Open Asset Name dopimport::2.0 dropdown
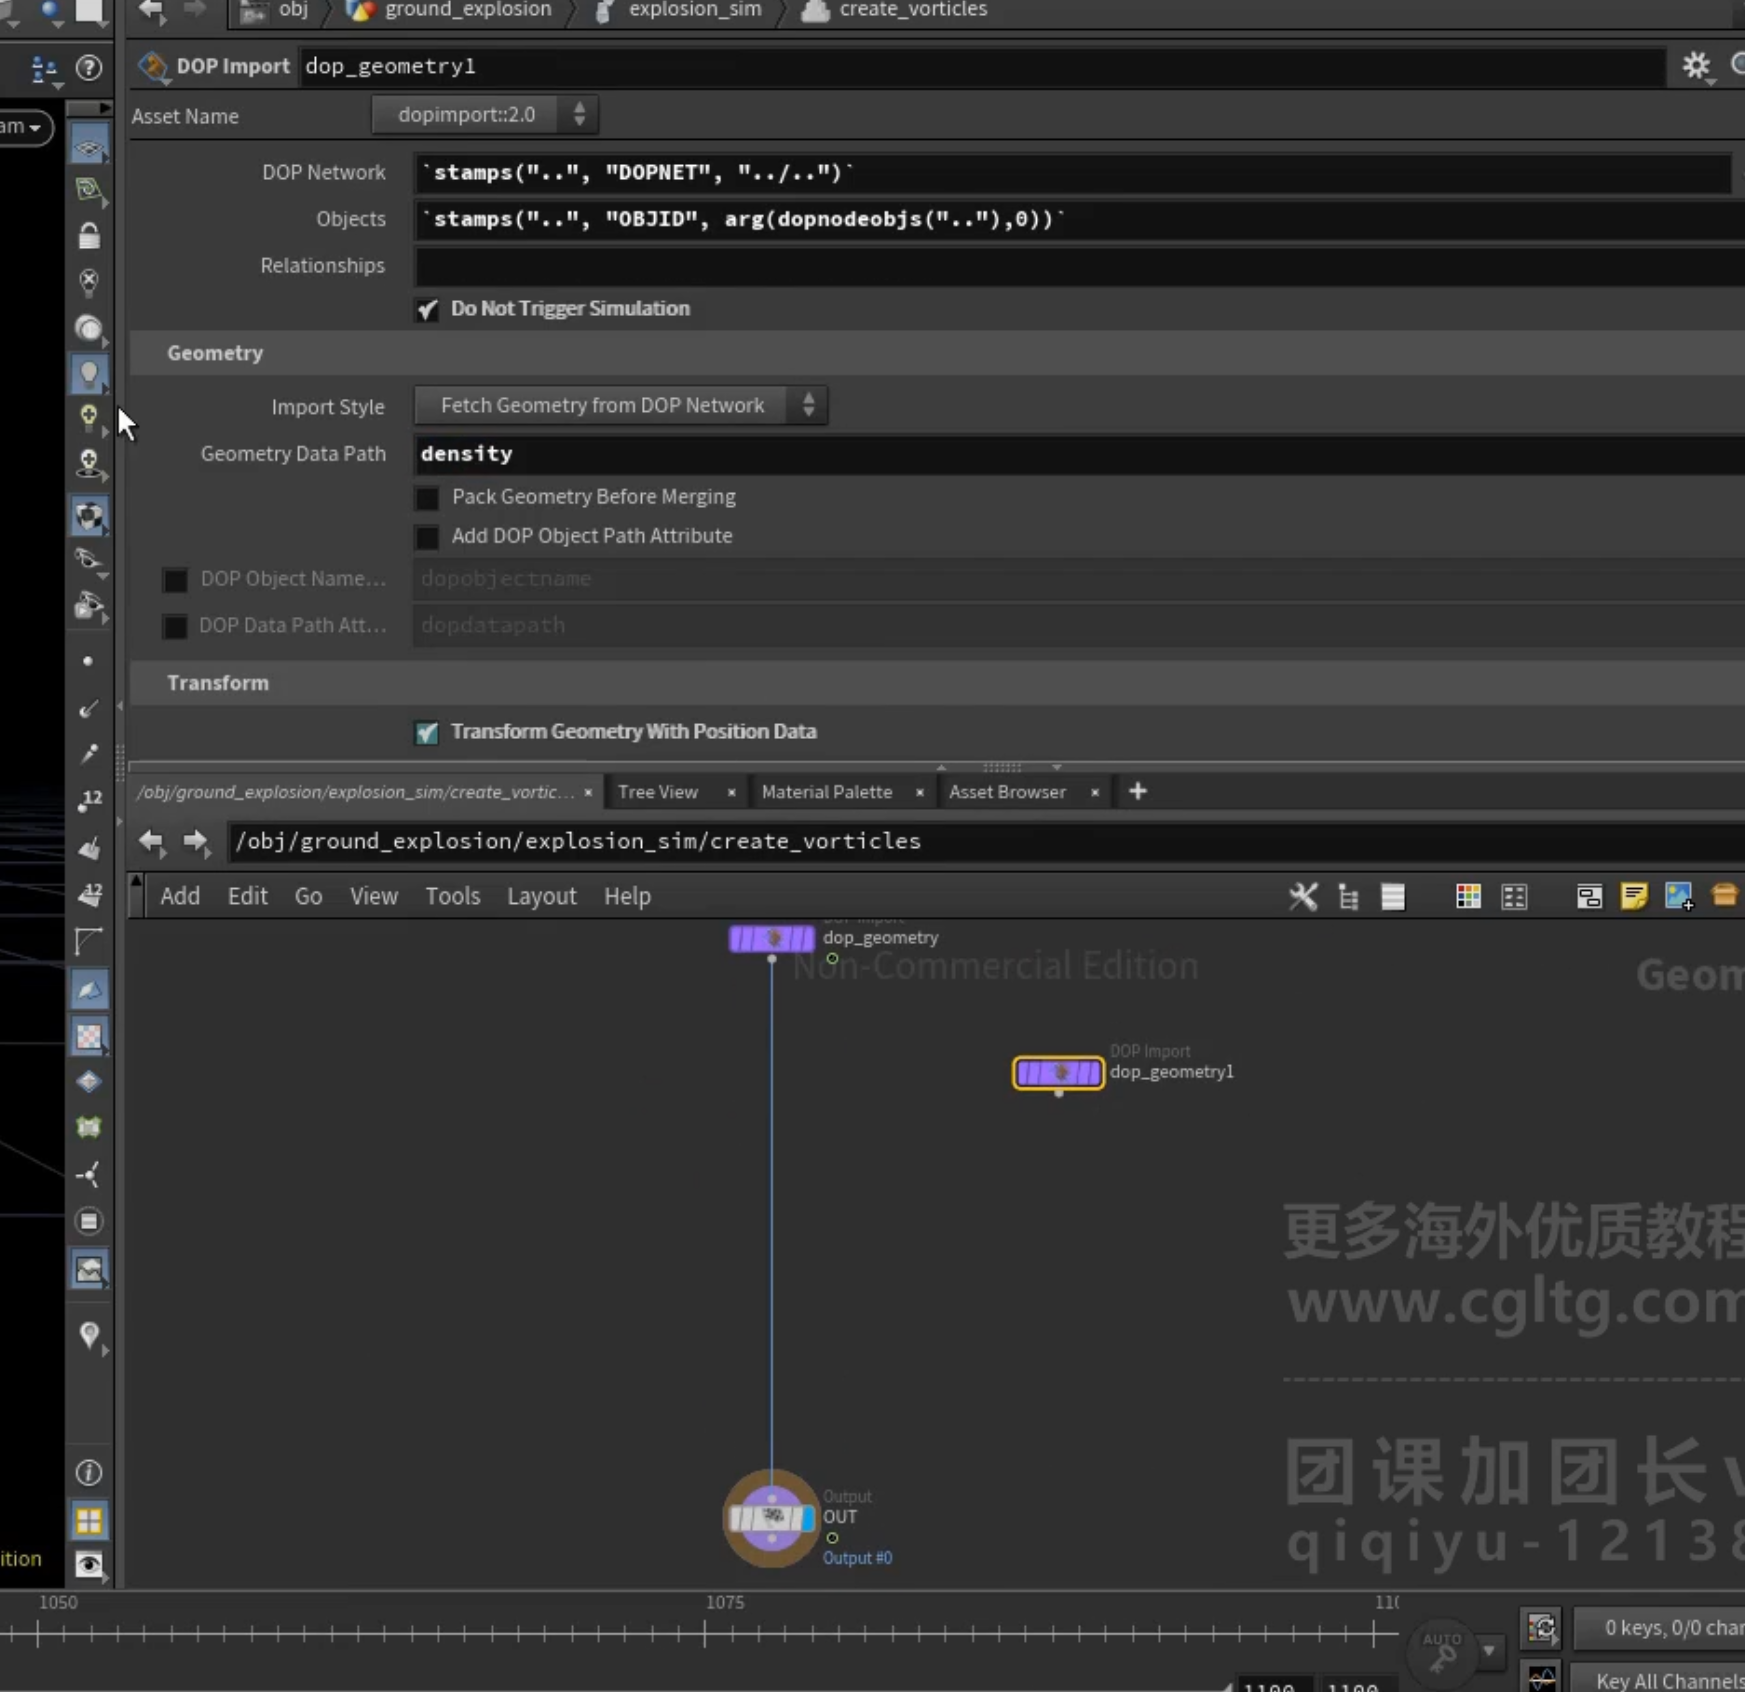The height and width of the screenshot is (1692, 1745). (x=485, y=115)
